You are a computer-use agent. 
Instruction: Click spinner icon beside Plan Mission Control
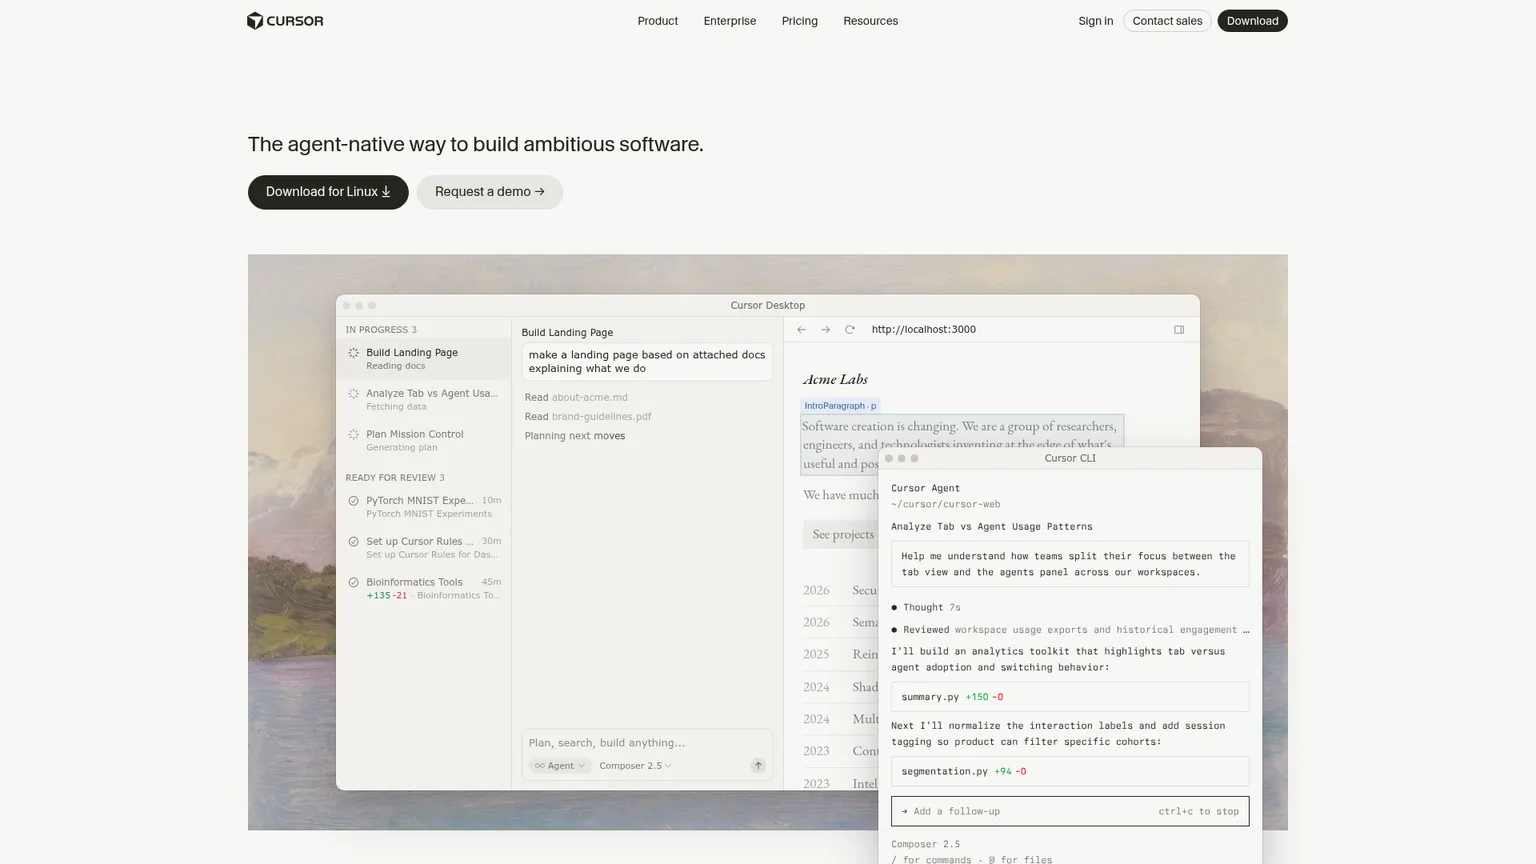click(353, 435)
